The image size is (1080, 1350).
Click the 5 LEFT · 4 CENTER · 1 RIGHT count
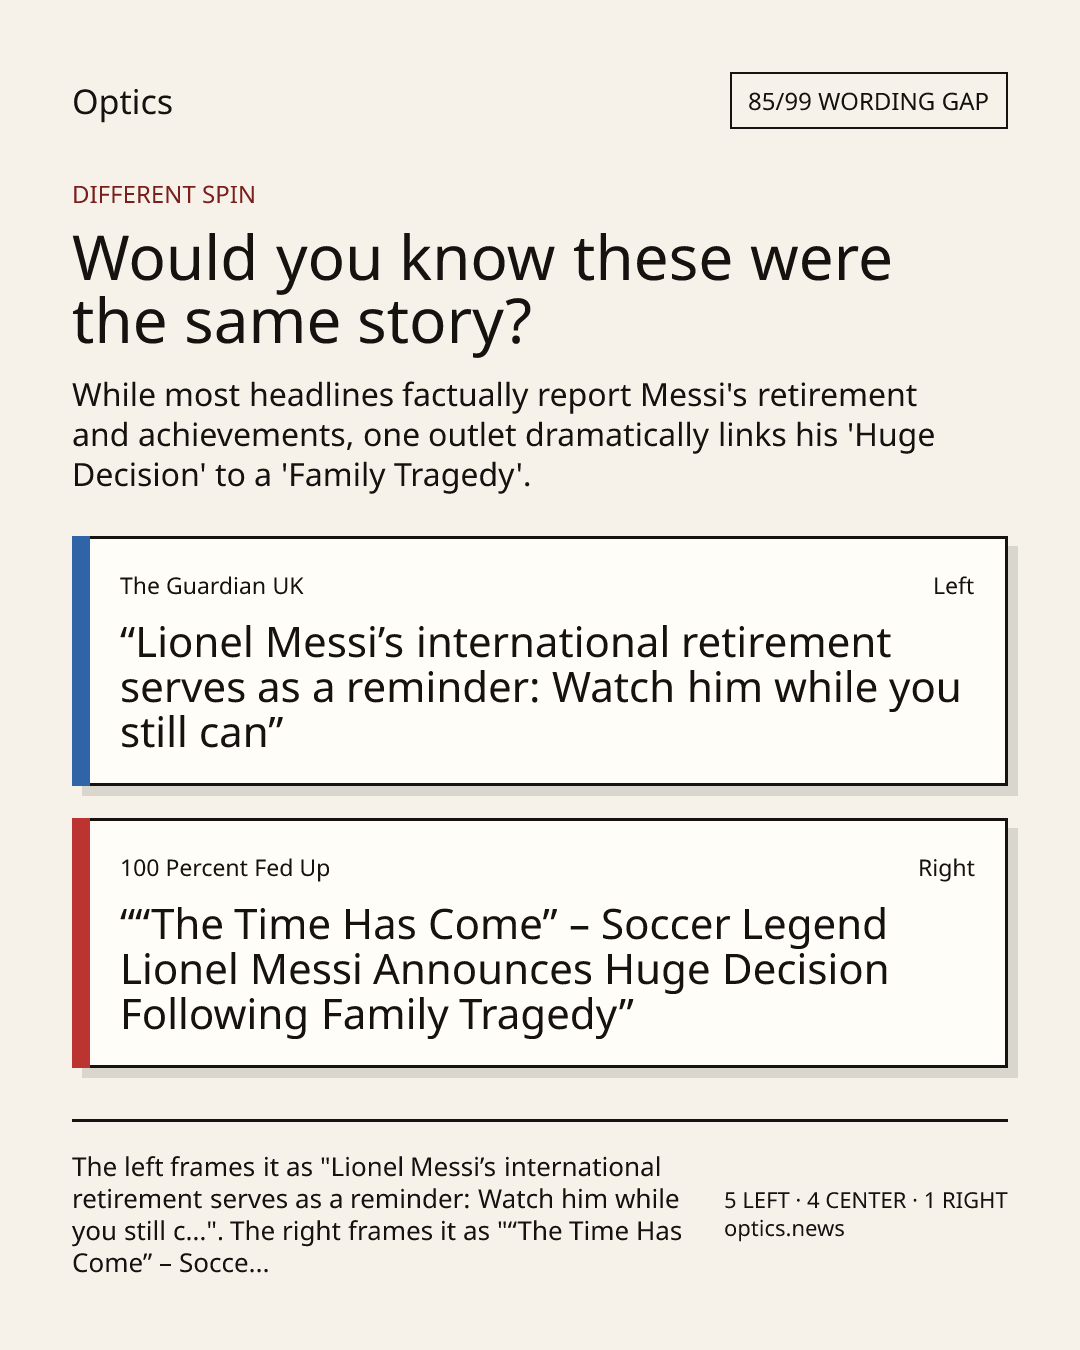click(865, 1200)
